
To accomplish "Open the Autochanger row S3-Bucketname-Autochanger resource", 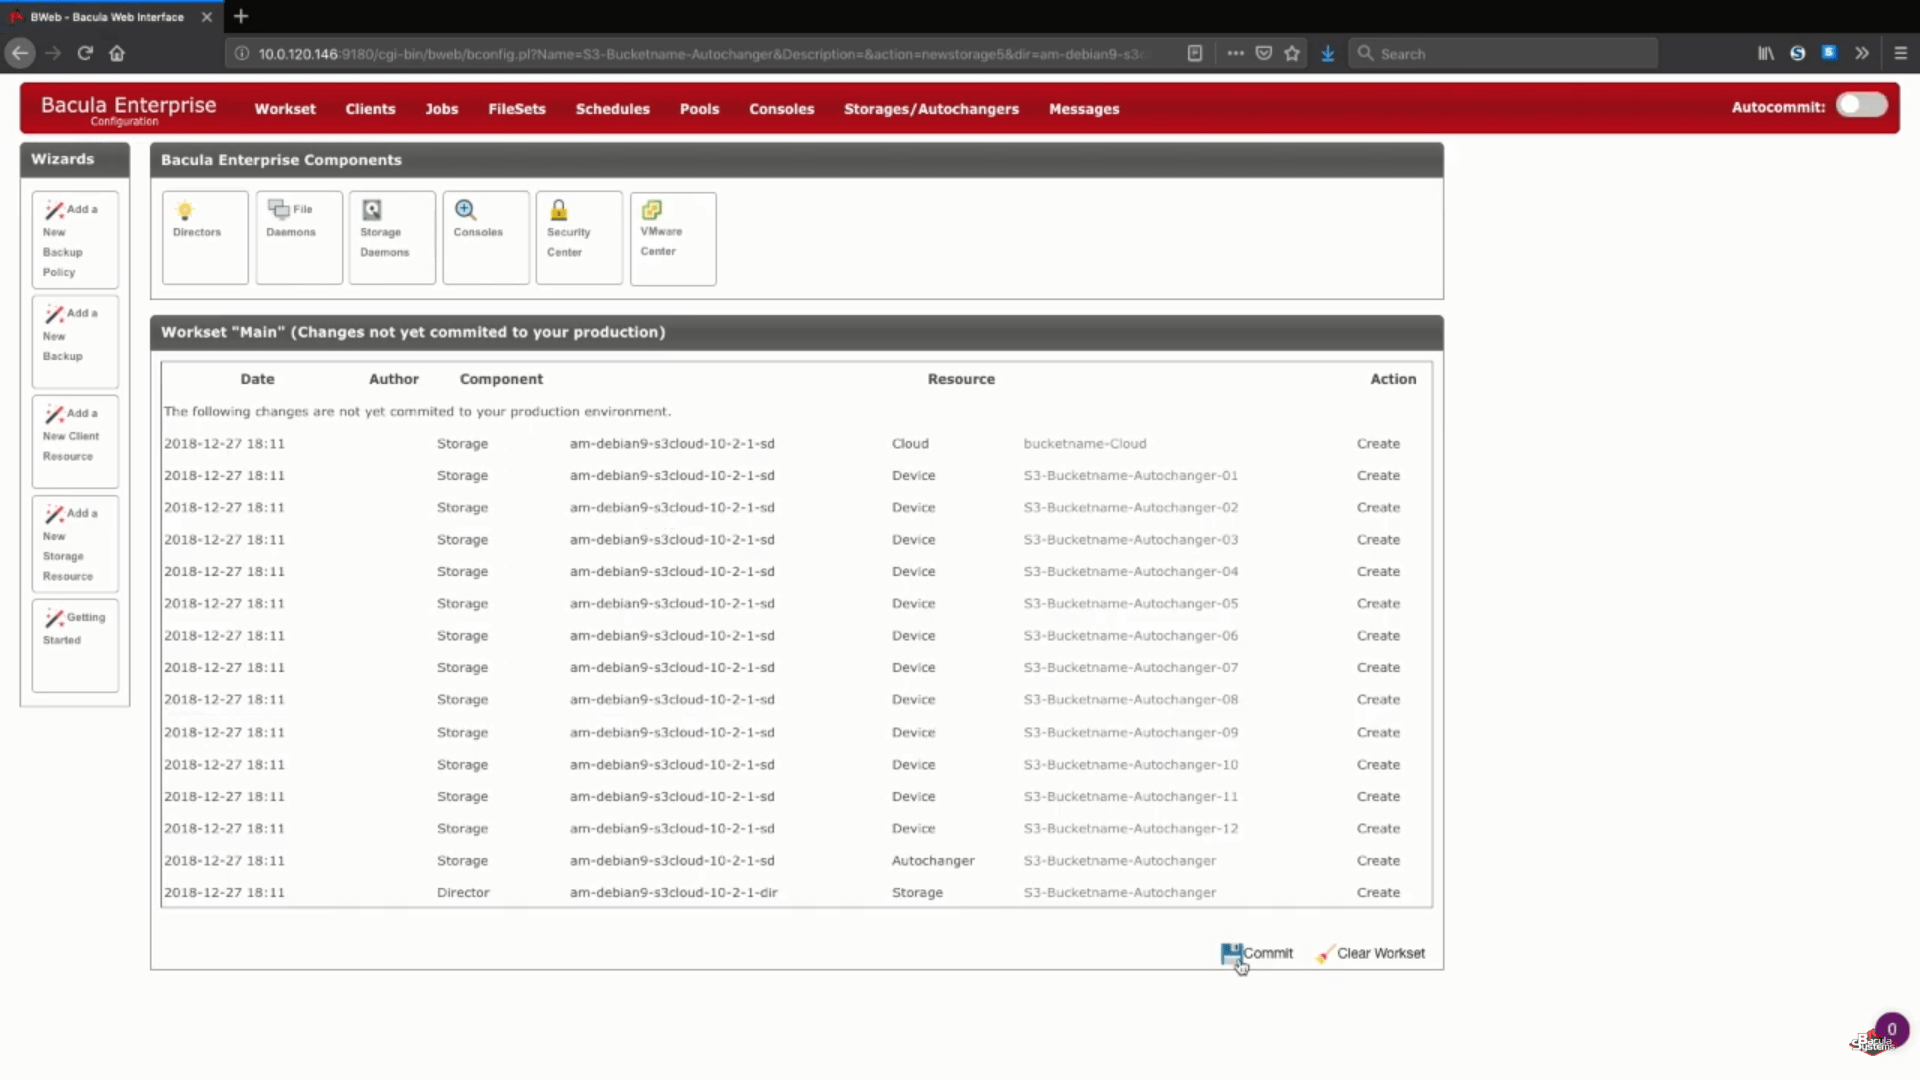I will click(x=1120, y=860).
